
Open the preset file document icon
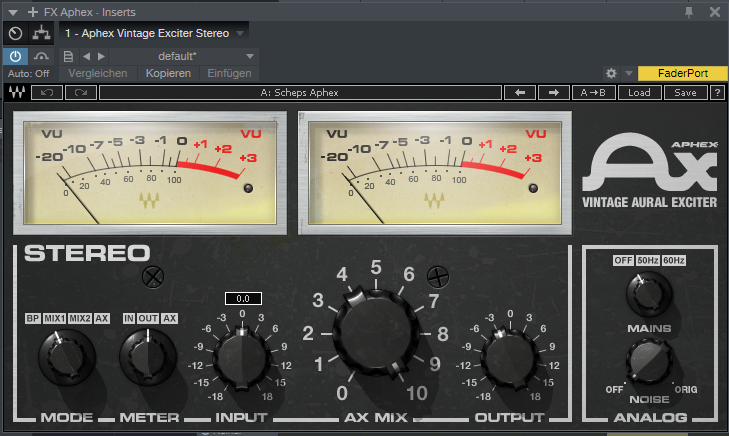click(x=68, y=57)
